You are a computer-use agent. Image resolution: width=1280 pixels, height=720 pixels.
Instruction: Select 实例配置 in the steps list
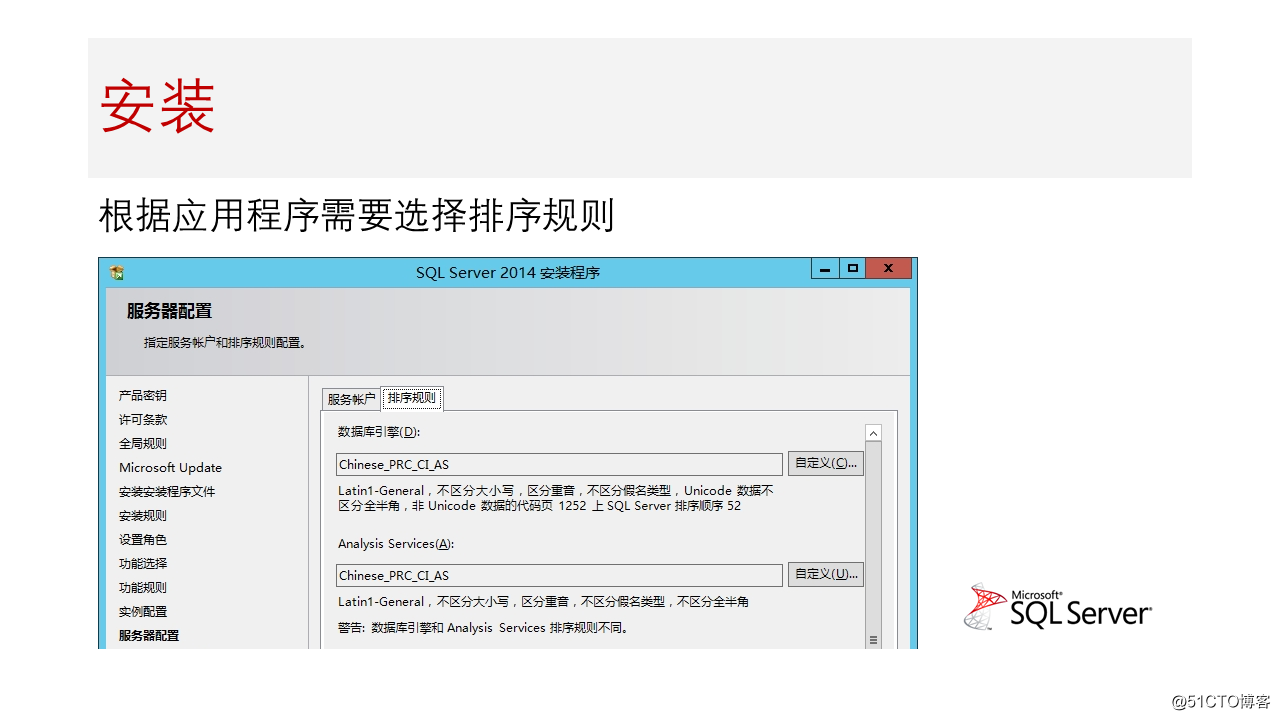point(143,612)
